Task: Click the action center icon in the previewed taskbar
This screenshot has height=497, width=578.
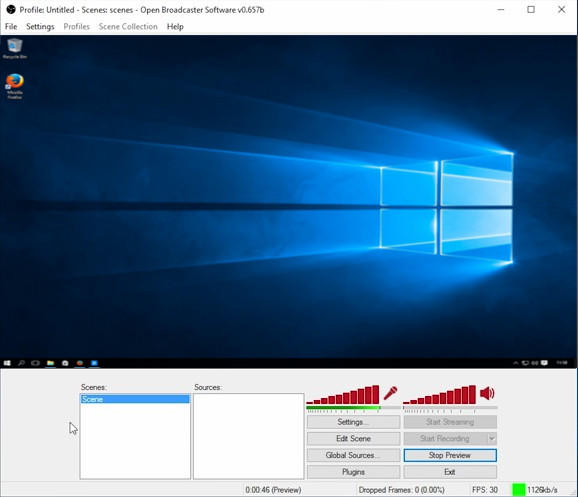Action: [544, 363]
